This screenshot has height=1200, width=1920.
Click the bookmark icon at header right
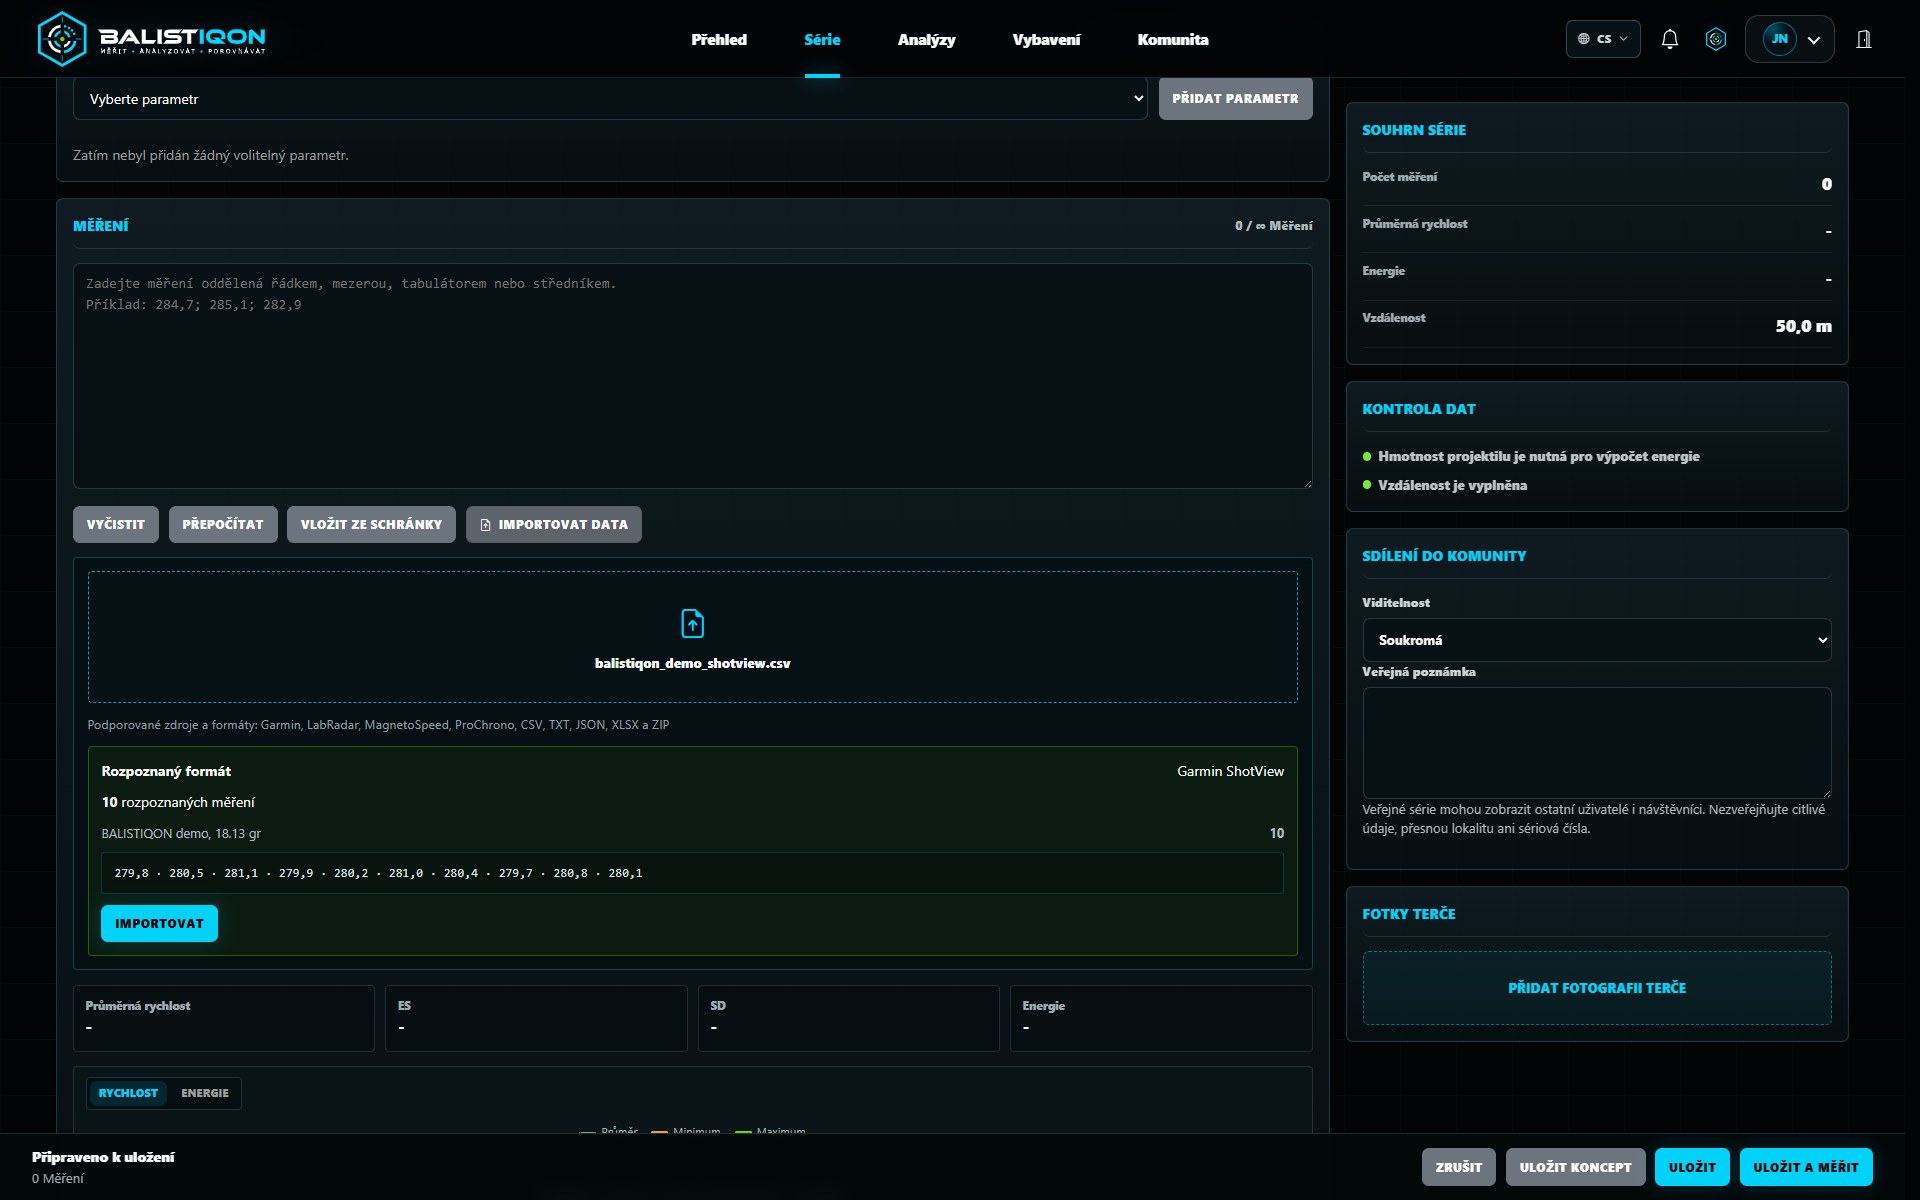point(1864,39)
